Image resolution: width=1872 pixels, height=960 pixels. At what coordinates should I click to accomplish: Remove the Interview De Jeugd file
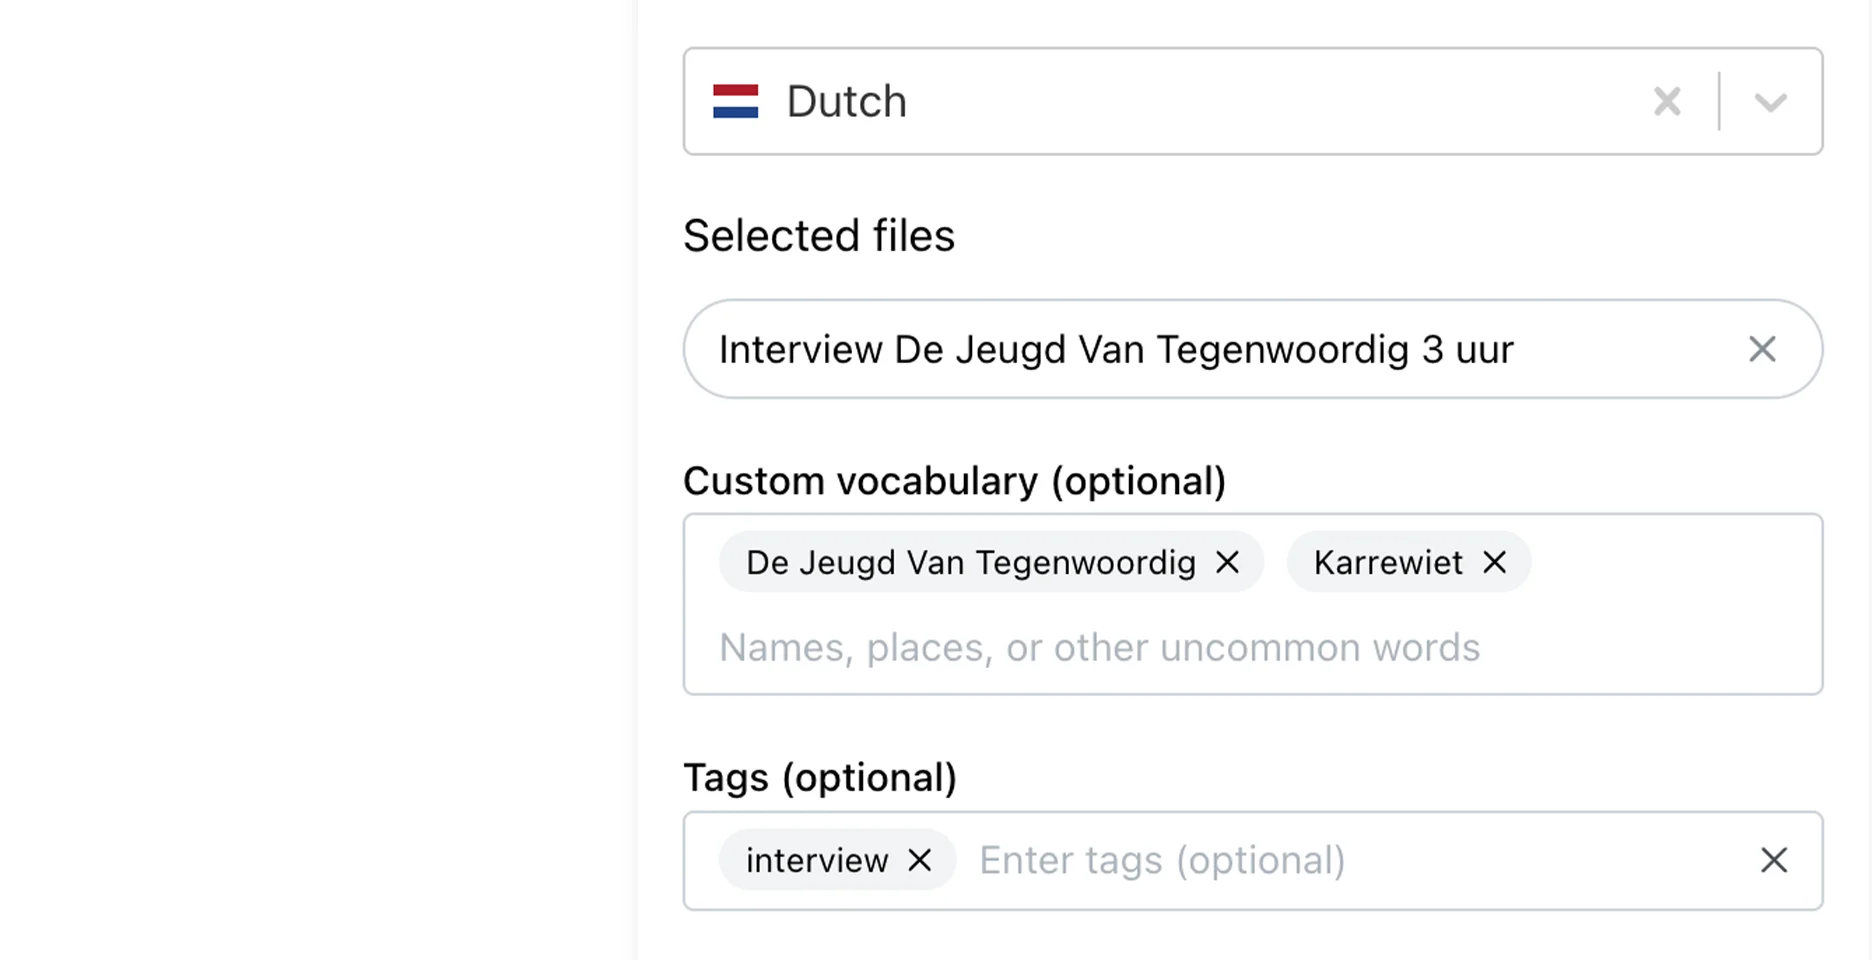pyautogui.click(x=1762, y=349)
